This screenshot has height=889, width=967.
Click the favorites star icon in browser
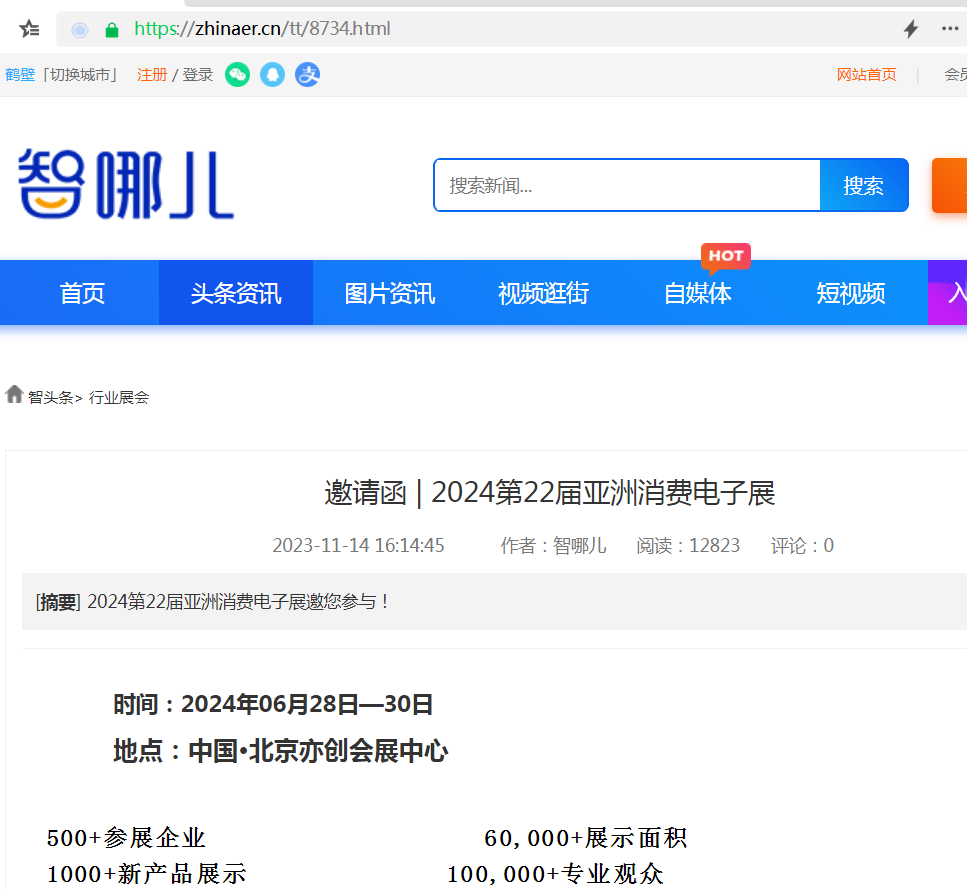point(30,29)
